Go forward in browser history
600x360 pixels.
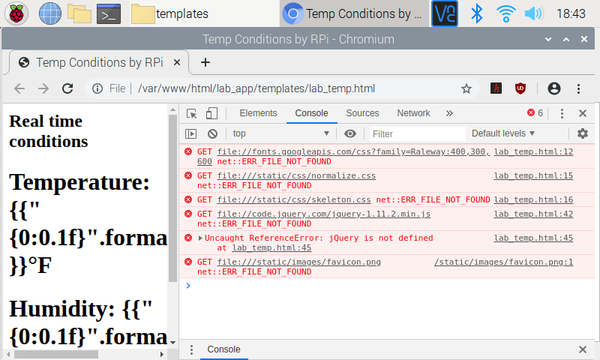[43, 89]
